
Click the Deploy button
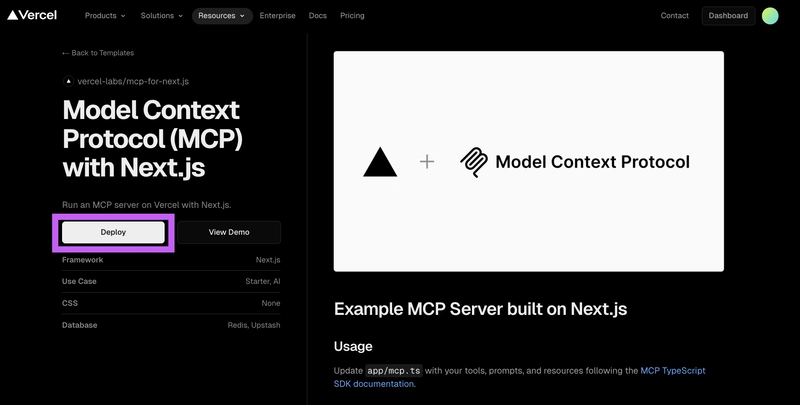113,232
